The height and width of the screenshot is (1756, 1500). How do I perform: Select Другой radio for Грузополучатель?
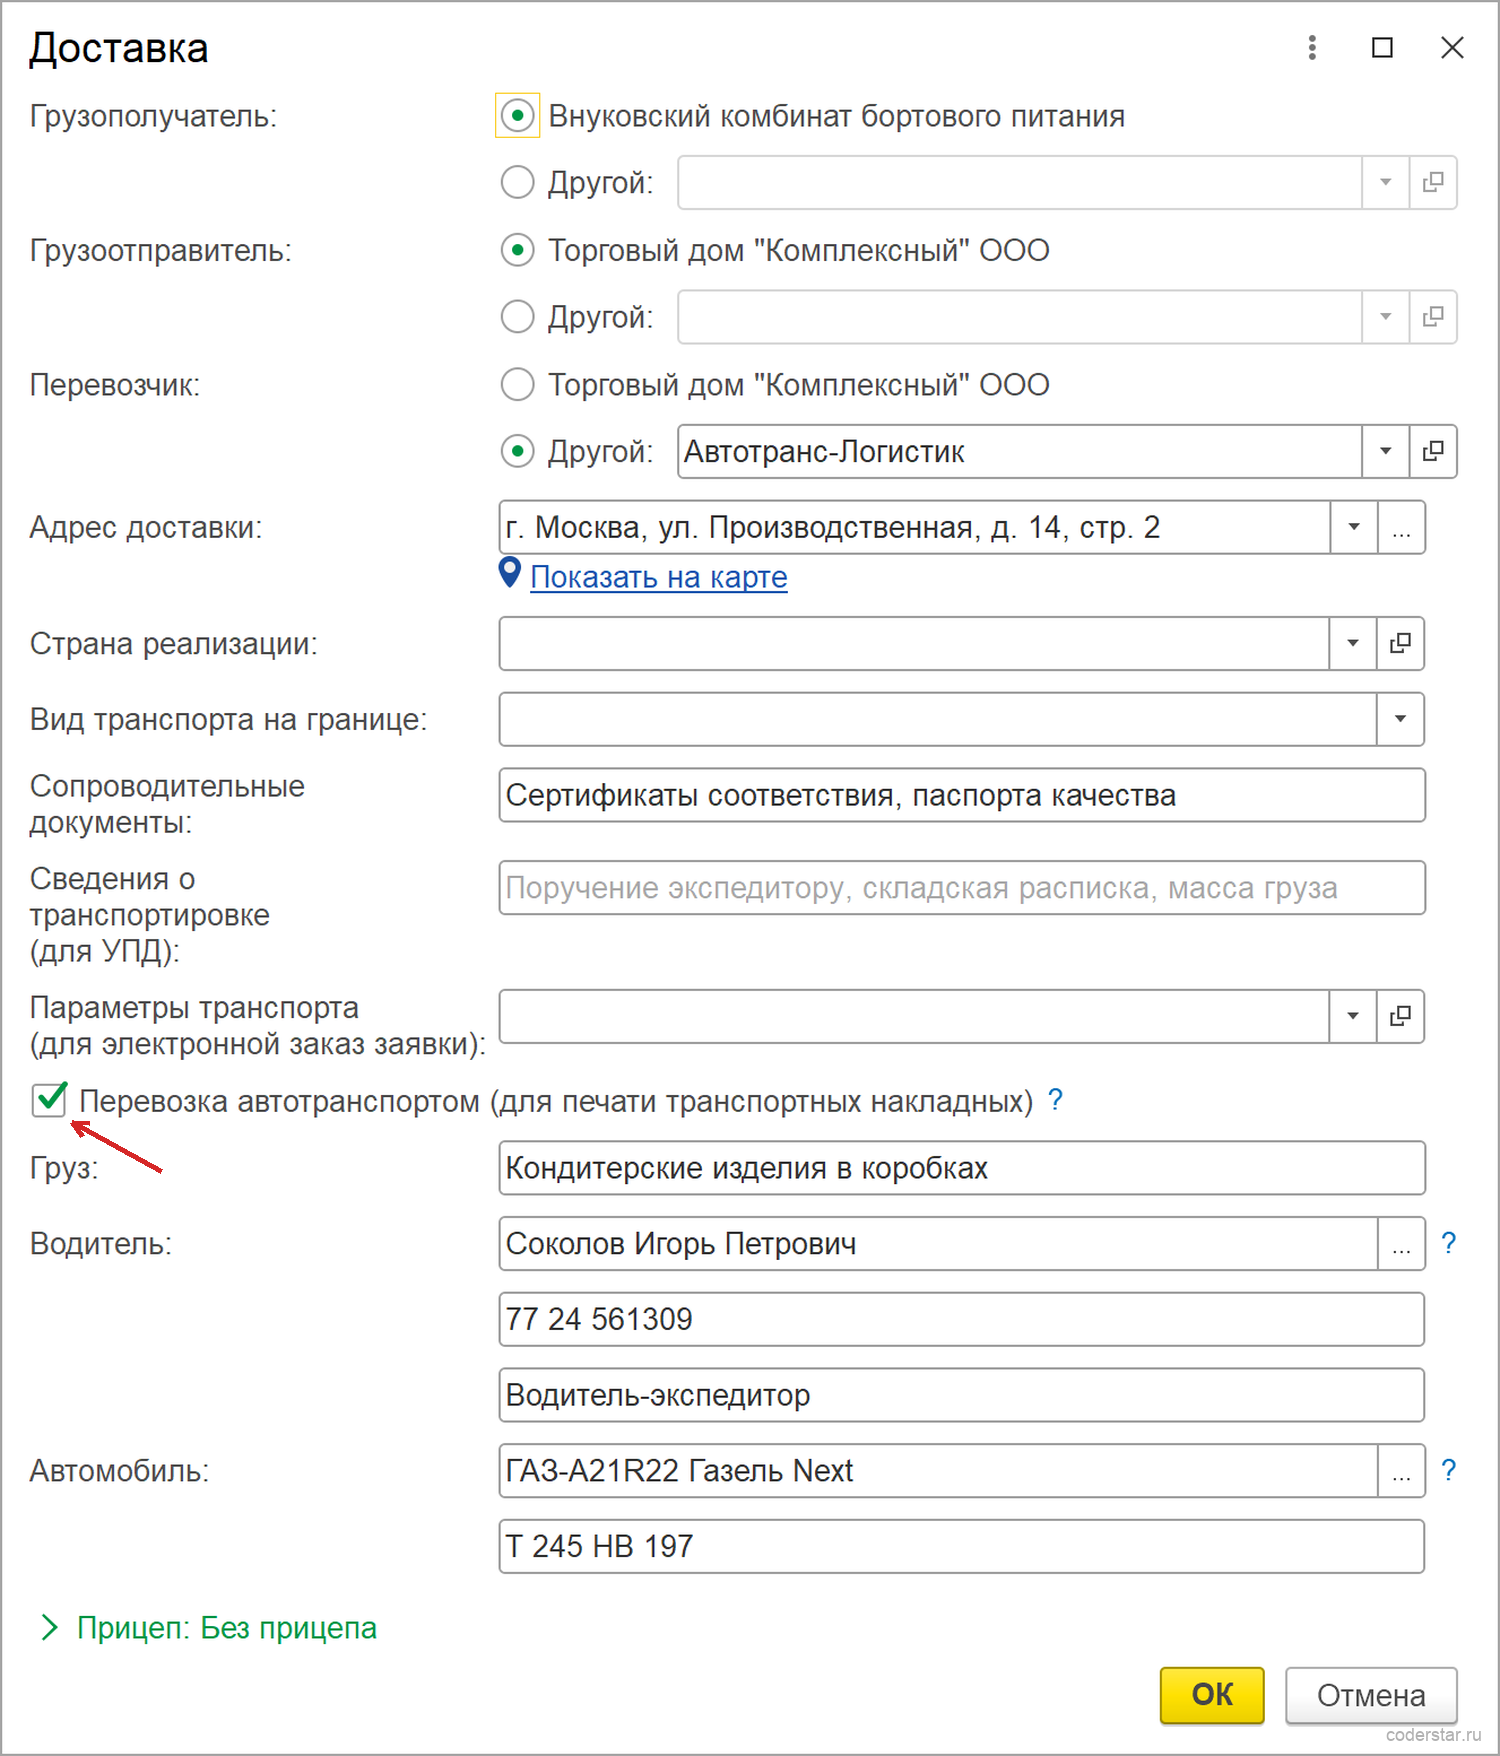(x=517, y=182)
